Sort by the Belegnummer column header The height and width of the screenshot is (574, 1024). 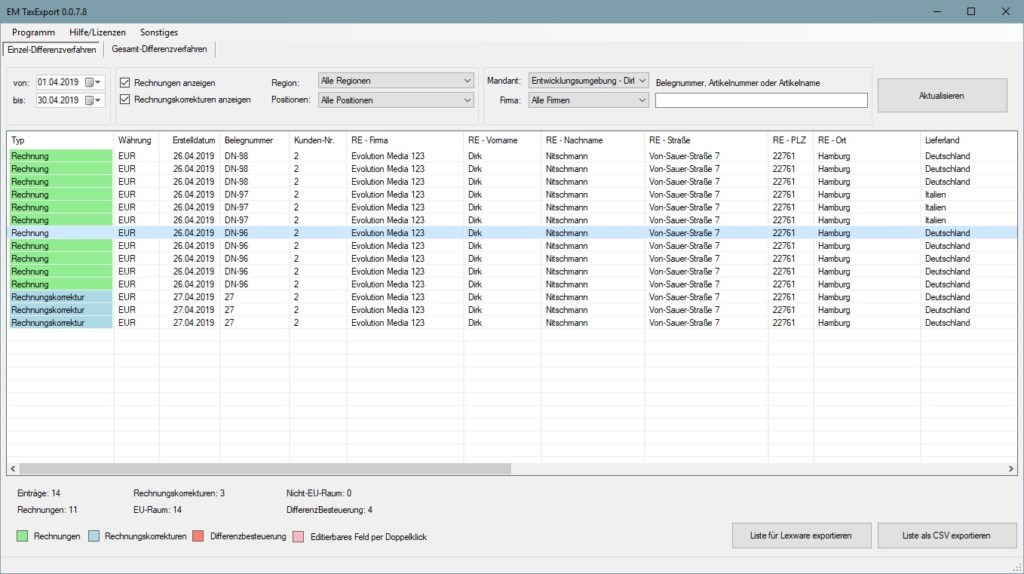click(x=255, y=140)
